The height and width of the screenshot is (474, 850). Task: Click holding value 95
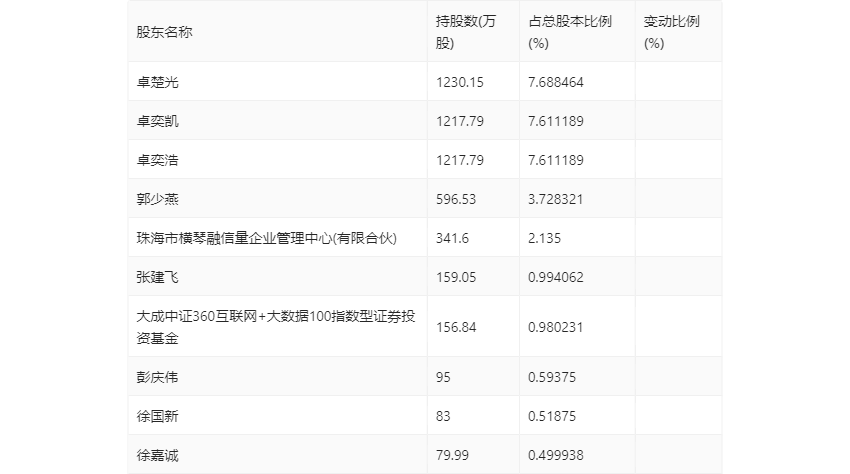(x=443, y=377)
